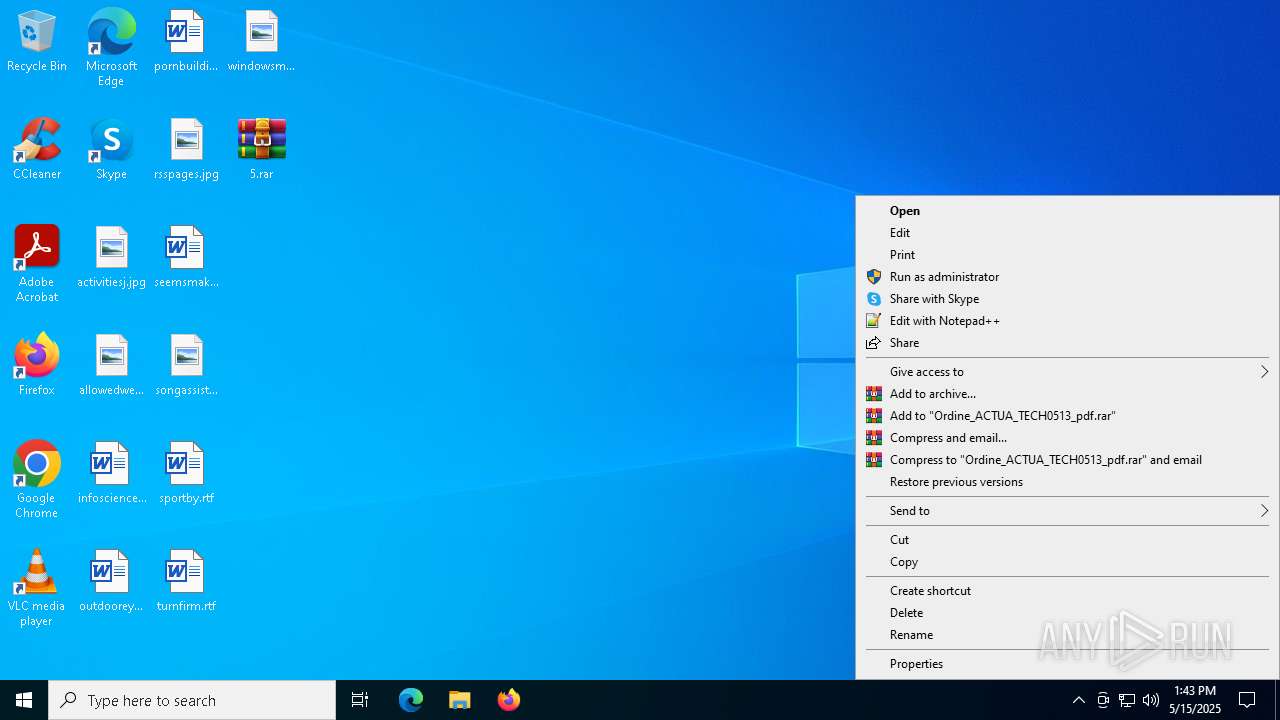1280x720 pixels.
Task: Expand the Give access to submenu
Action: click(1067, 372)
